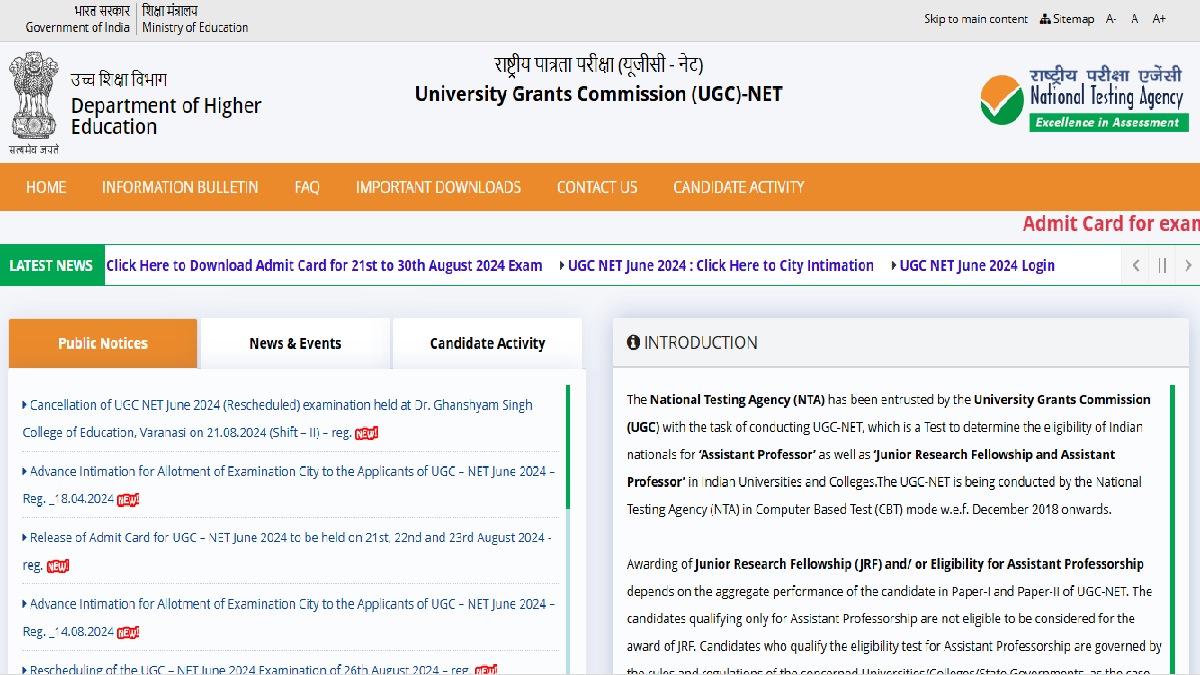
Task: Click the next arrow on the news ticker
Action: [1188, 265]
